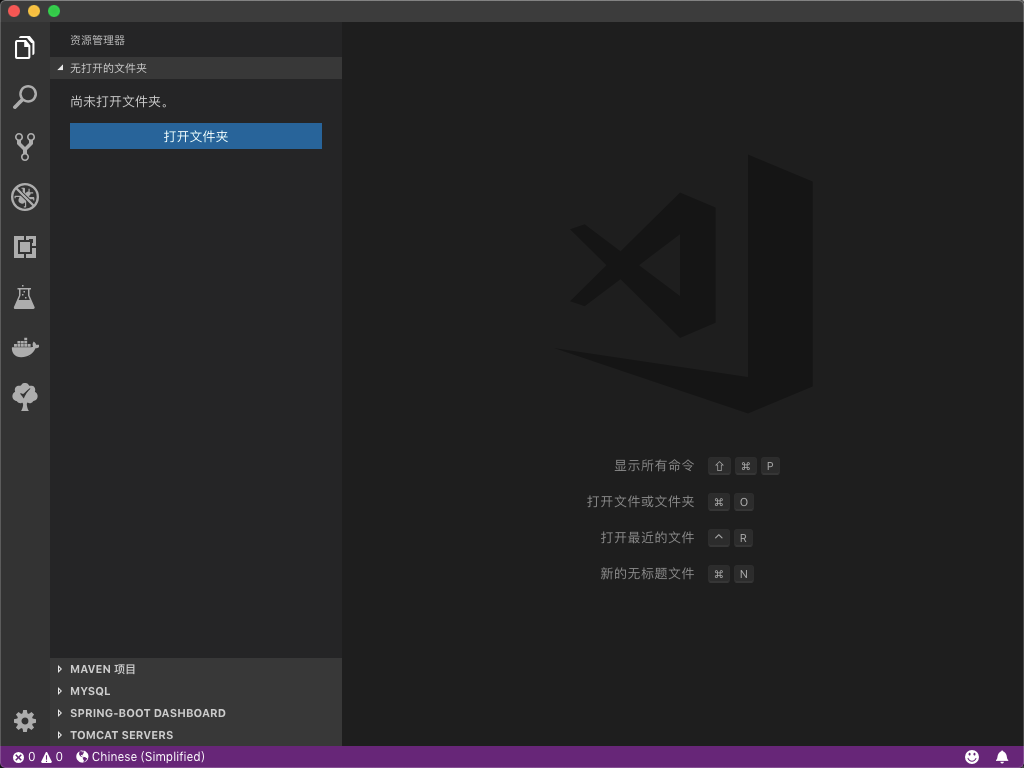
Task: Select the 资源管理器 panel header
Action: [x=92, y=41]
